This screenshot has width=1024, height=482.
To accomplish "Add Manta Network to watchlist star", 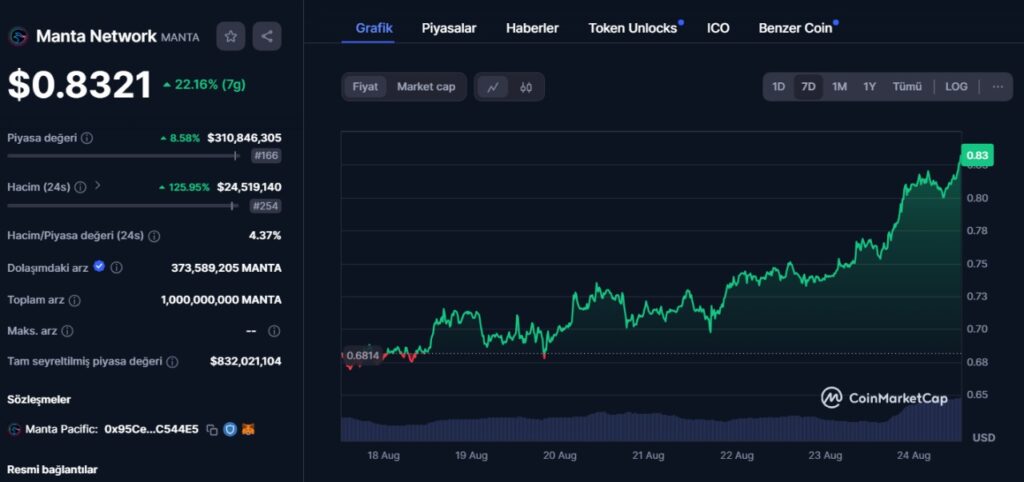I will click(x=231, y=37).
